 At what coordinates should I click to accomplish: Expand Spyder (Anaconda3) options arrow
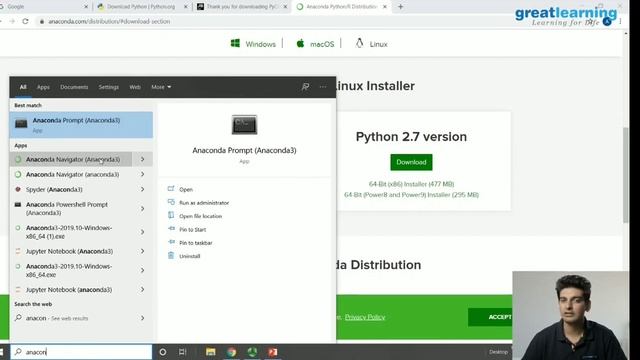[x=142, y=189]
